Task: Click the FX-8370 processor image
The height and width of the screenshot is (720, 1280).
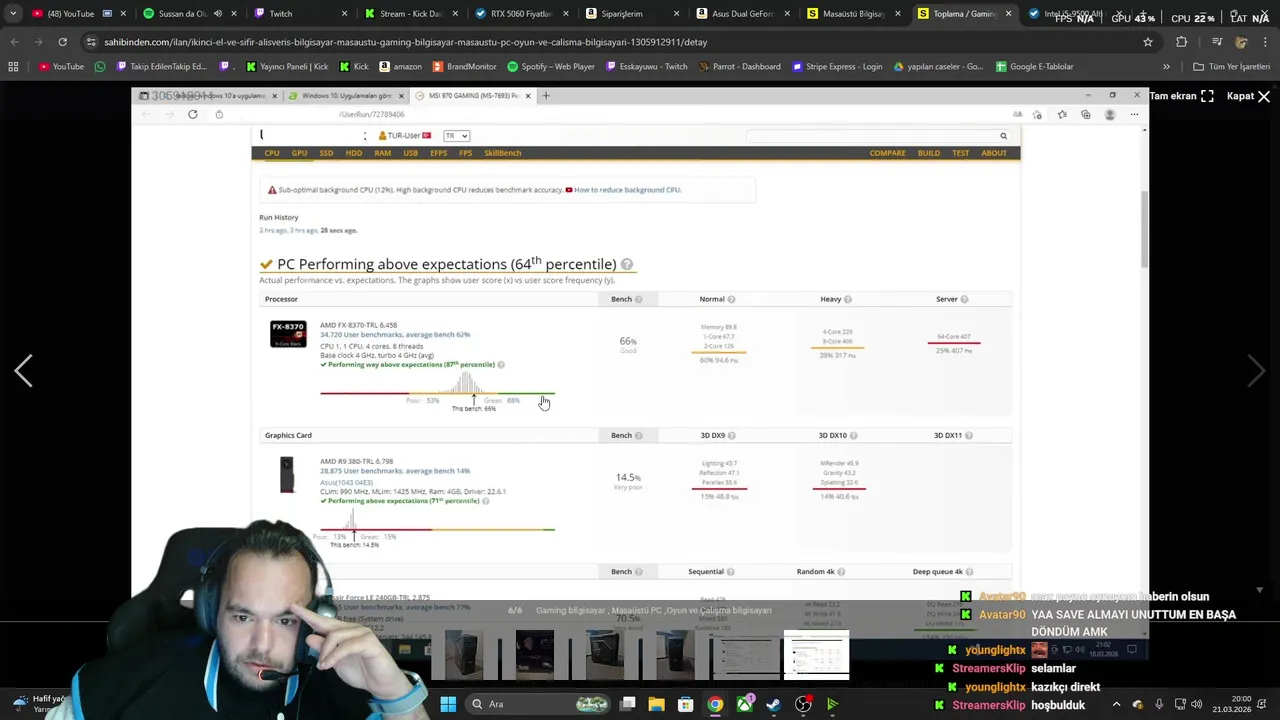Action: point(288,334)
